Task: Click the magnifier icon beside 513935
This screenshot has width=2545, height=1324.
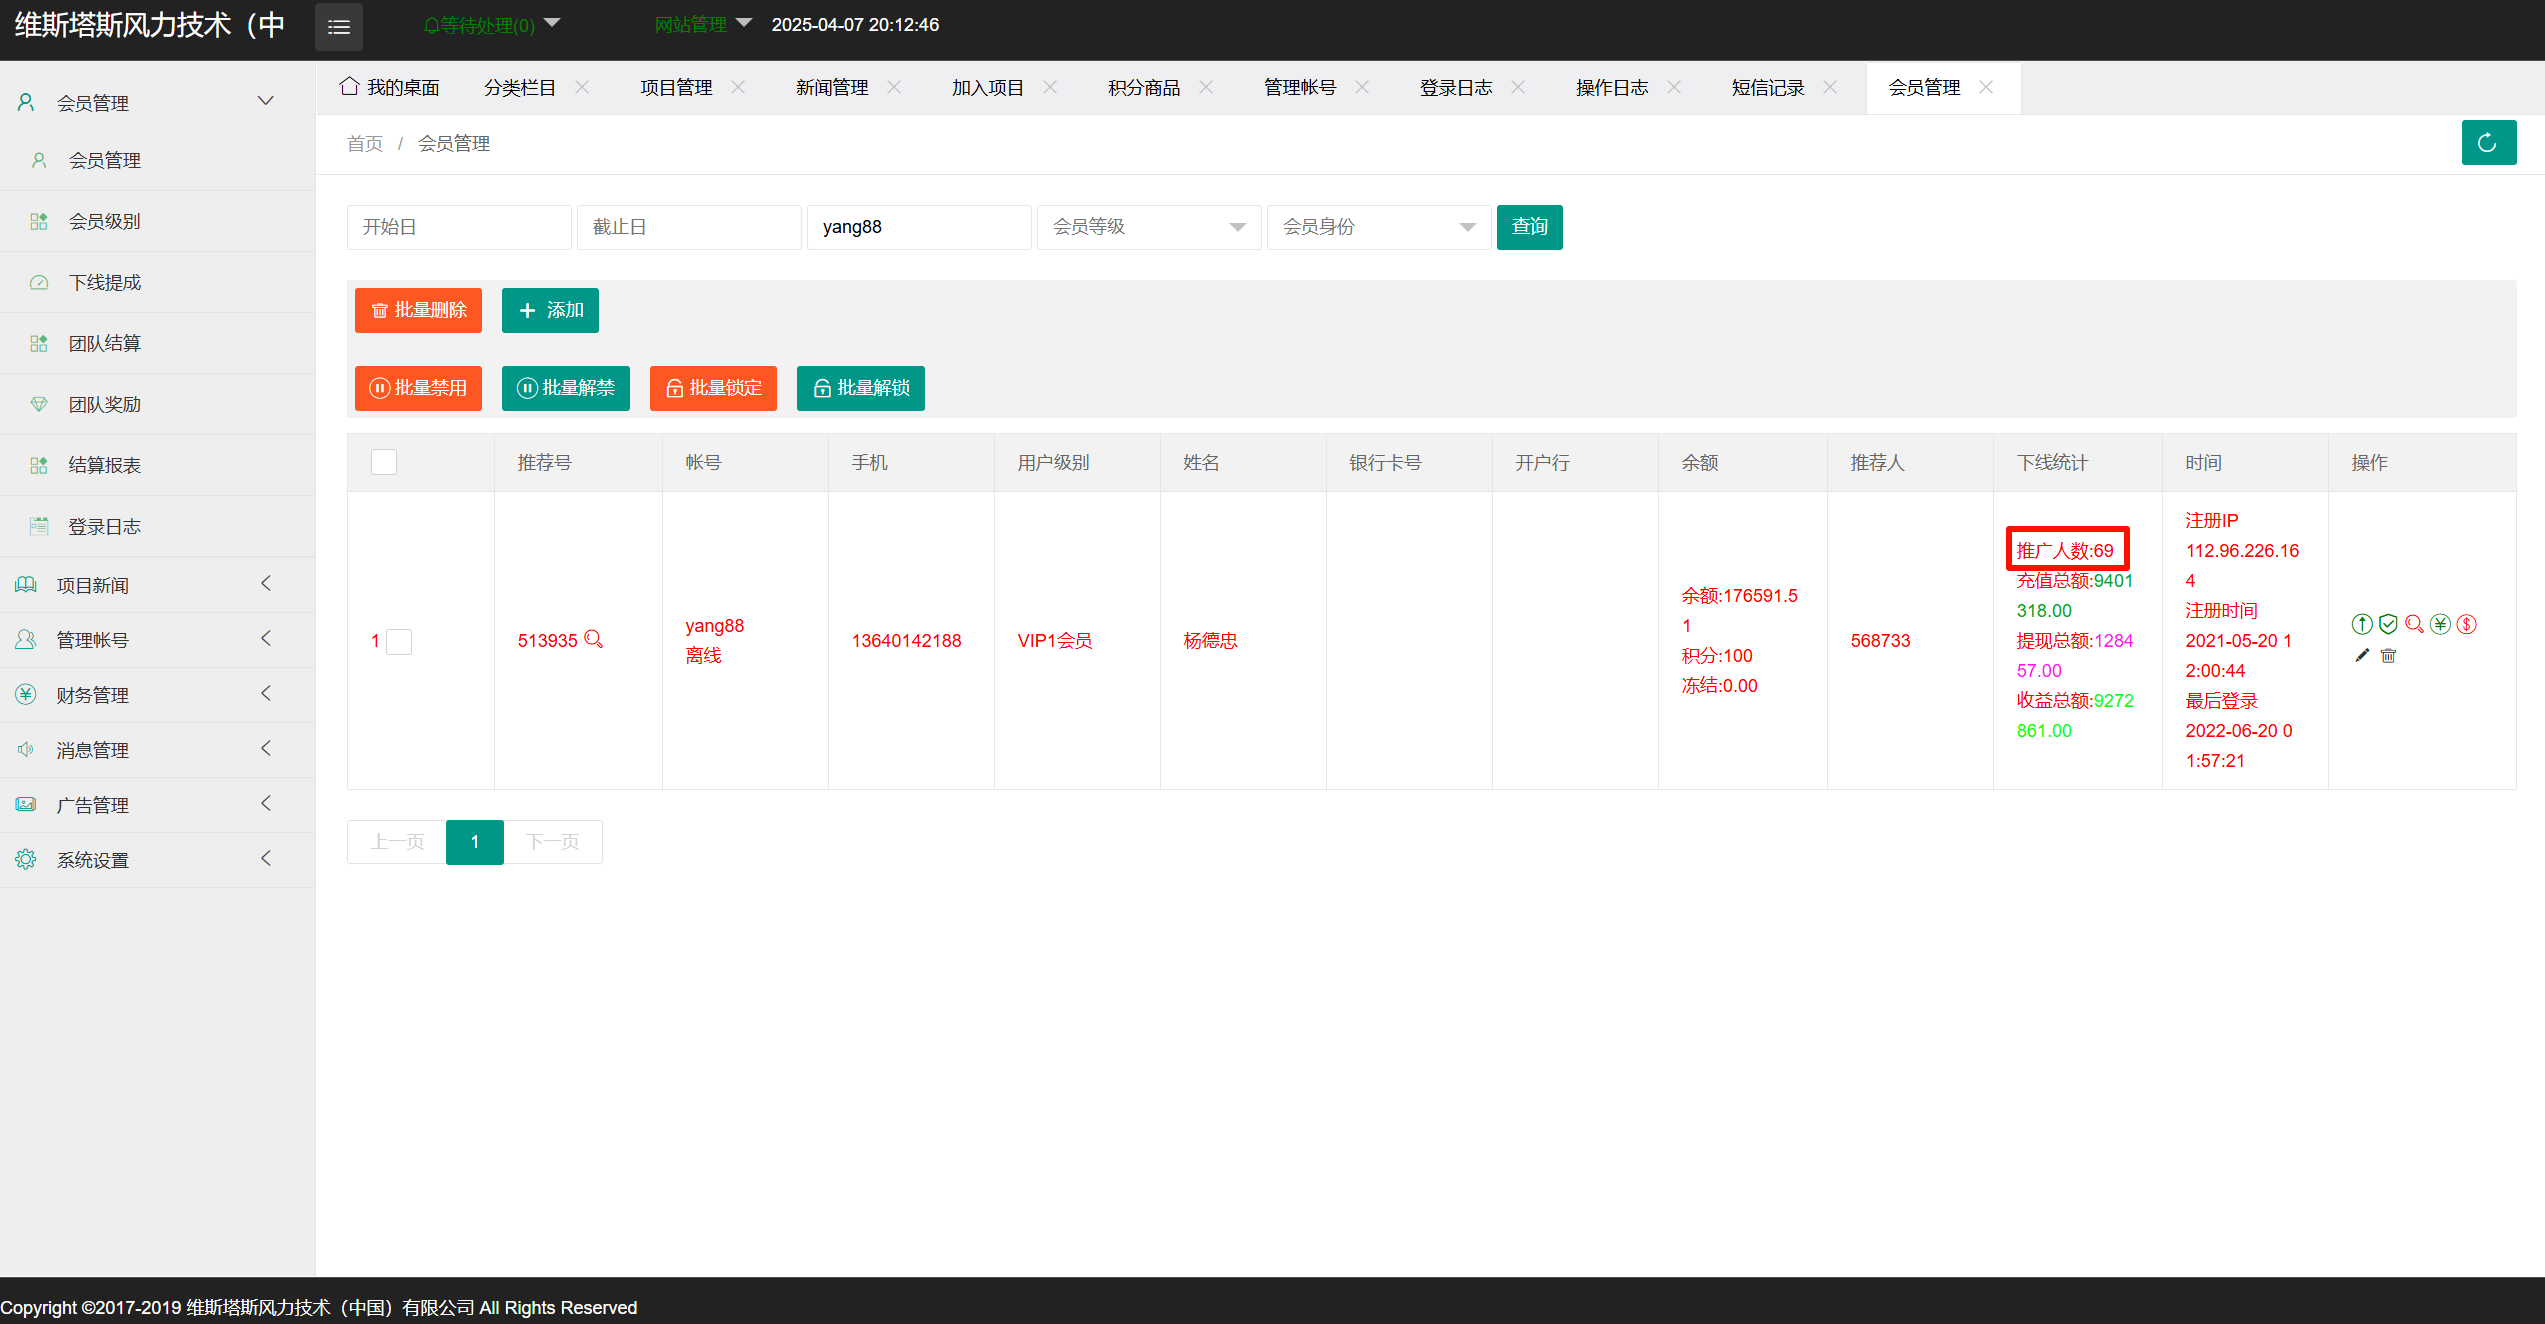Action: point(594,639)
